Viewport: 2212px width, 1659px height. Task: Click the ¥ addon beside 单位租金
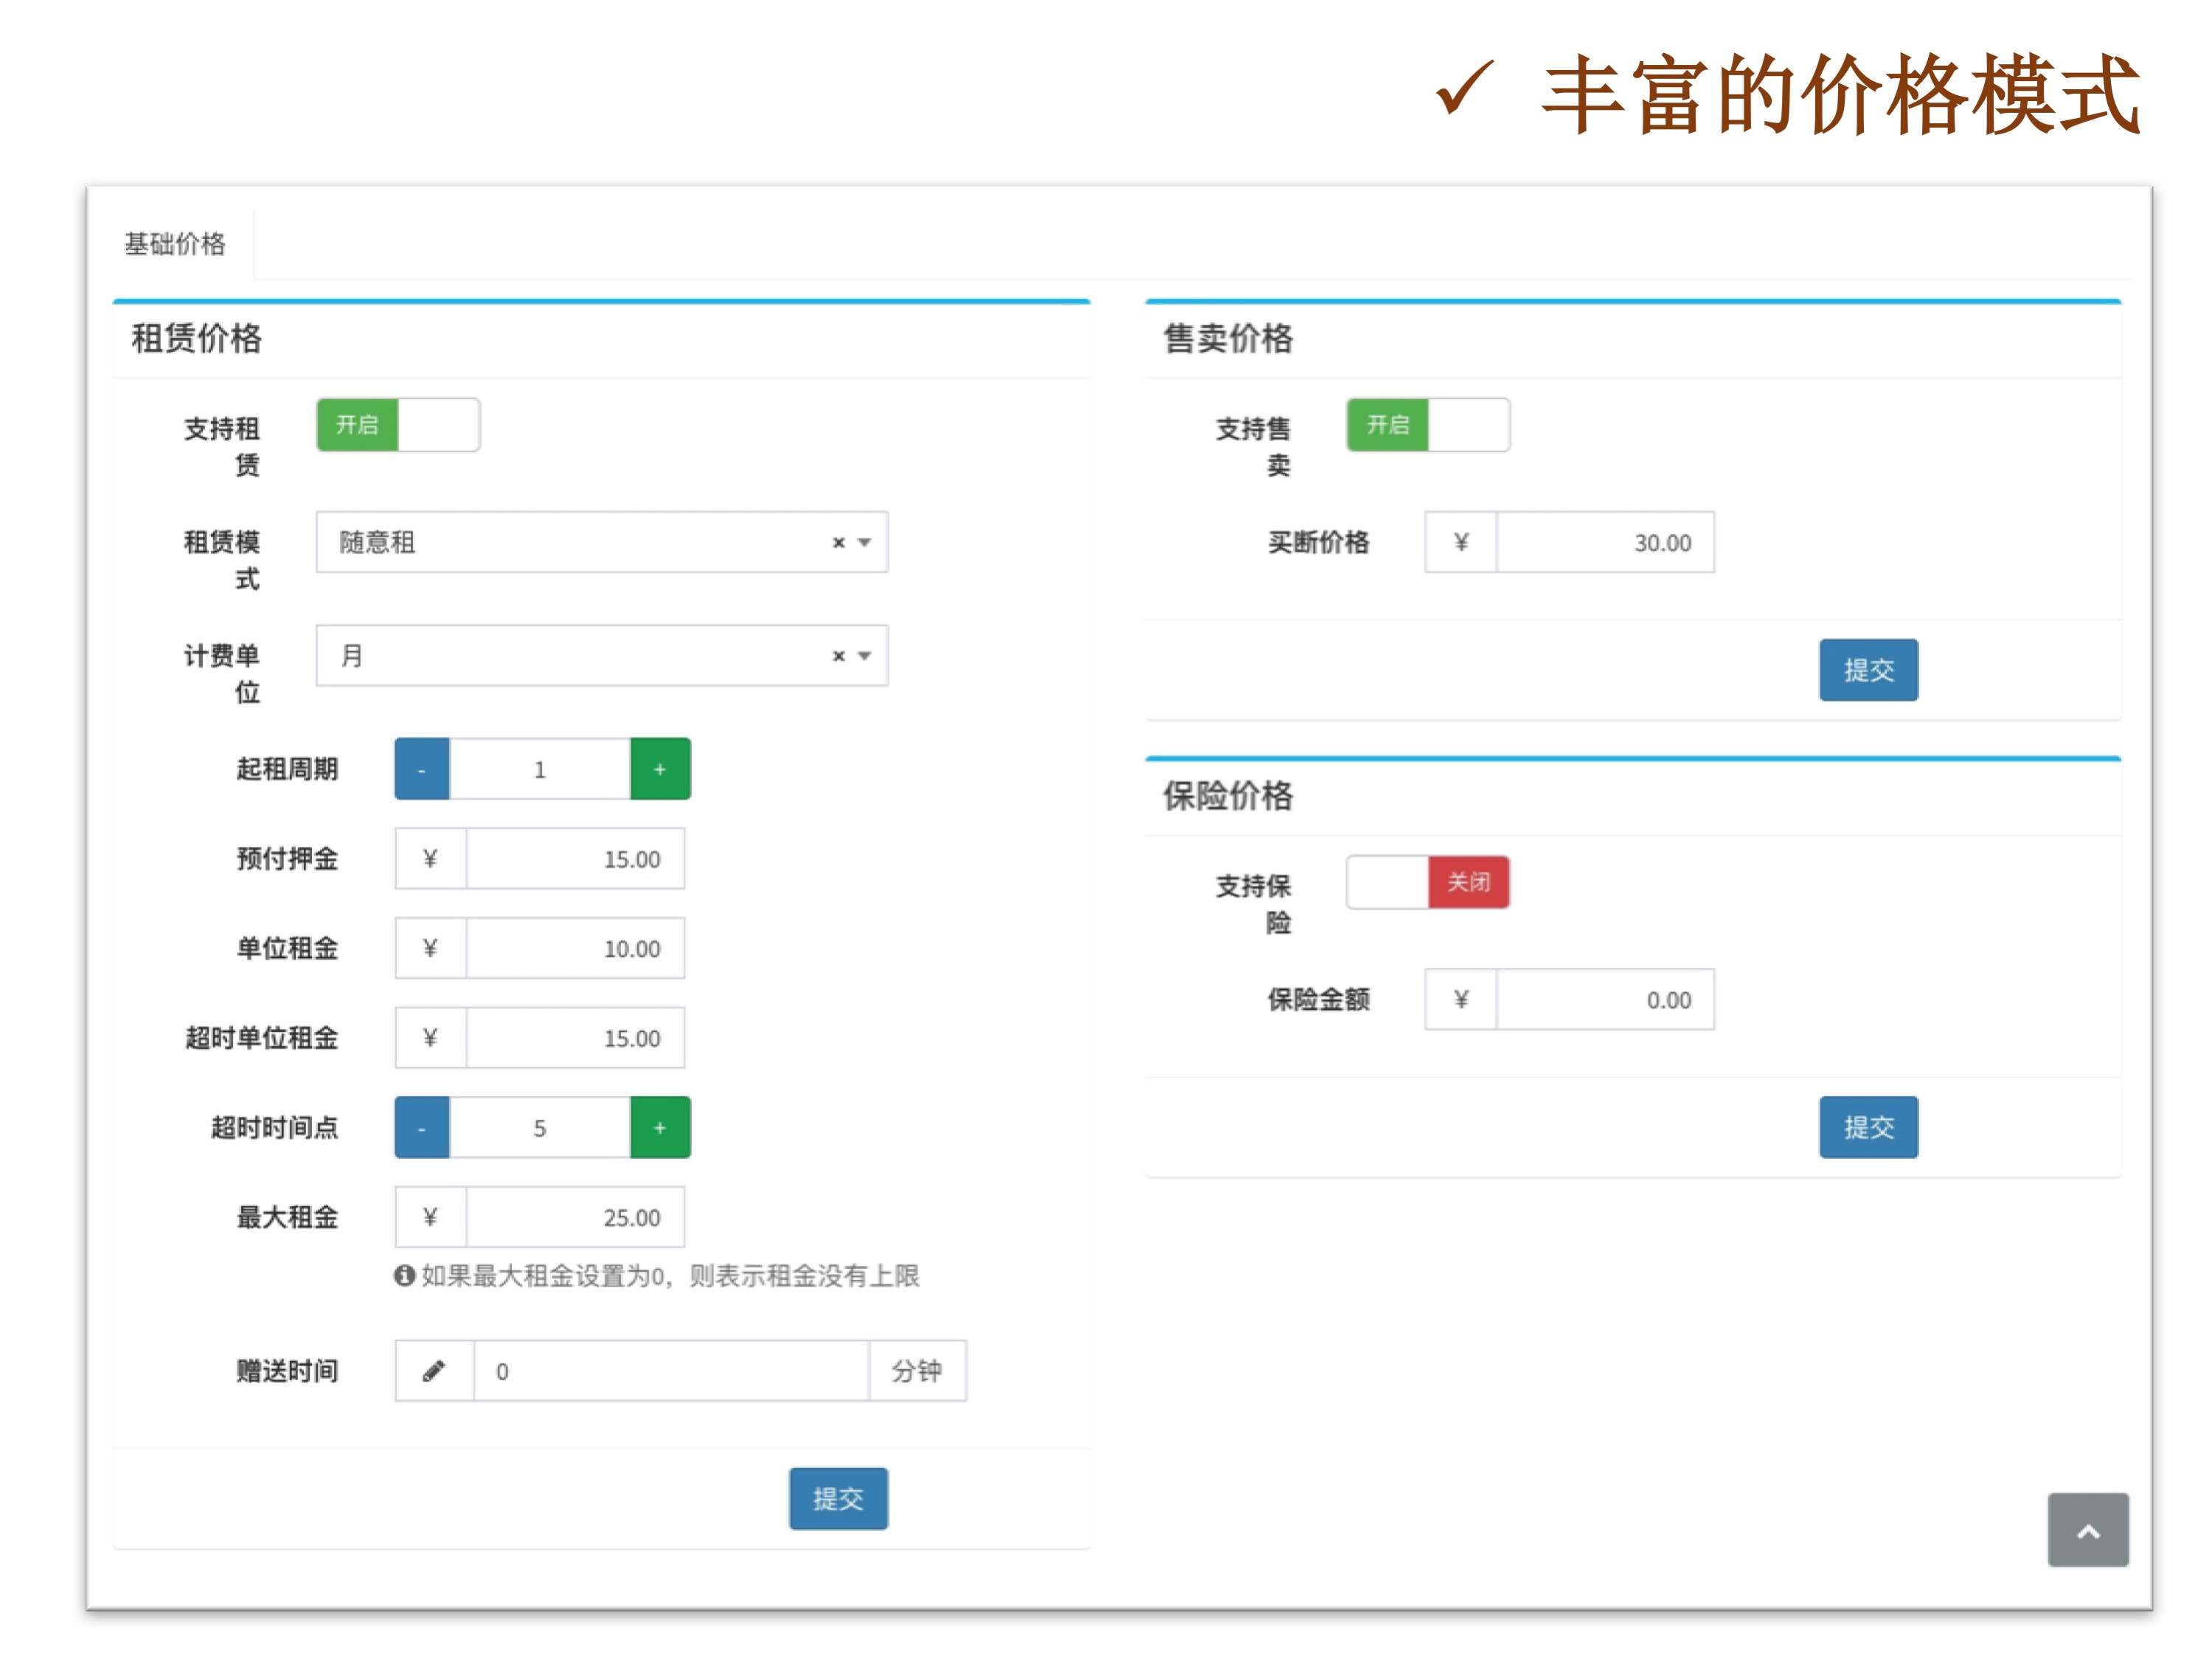tap(430, 948)
